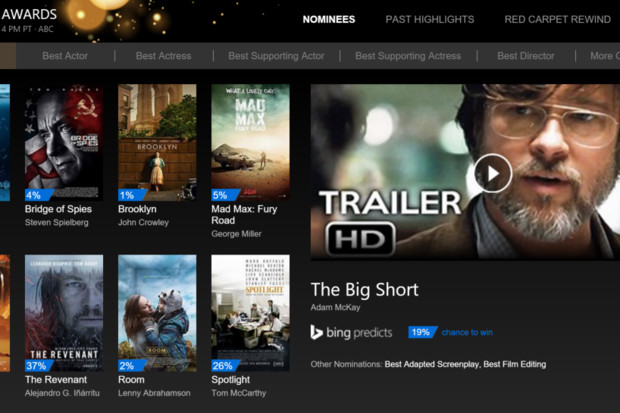Click the 19% chance to win badge

(421, 332)
